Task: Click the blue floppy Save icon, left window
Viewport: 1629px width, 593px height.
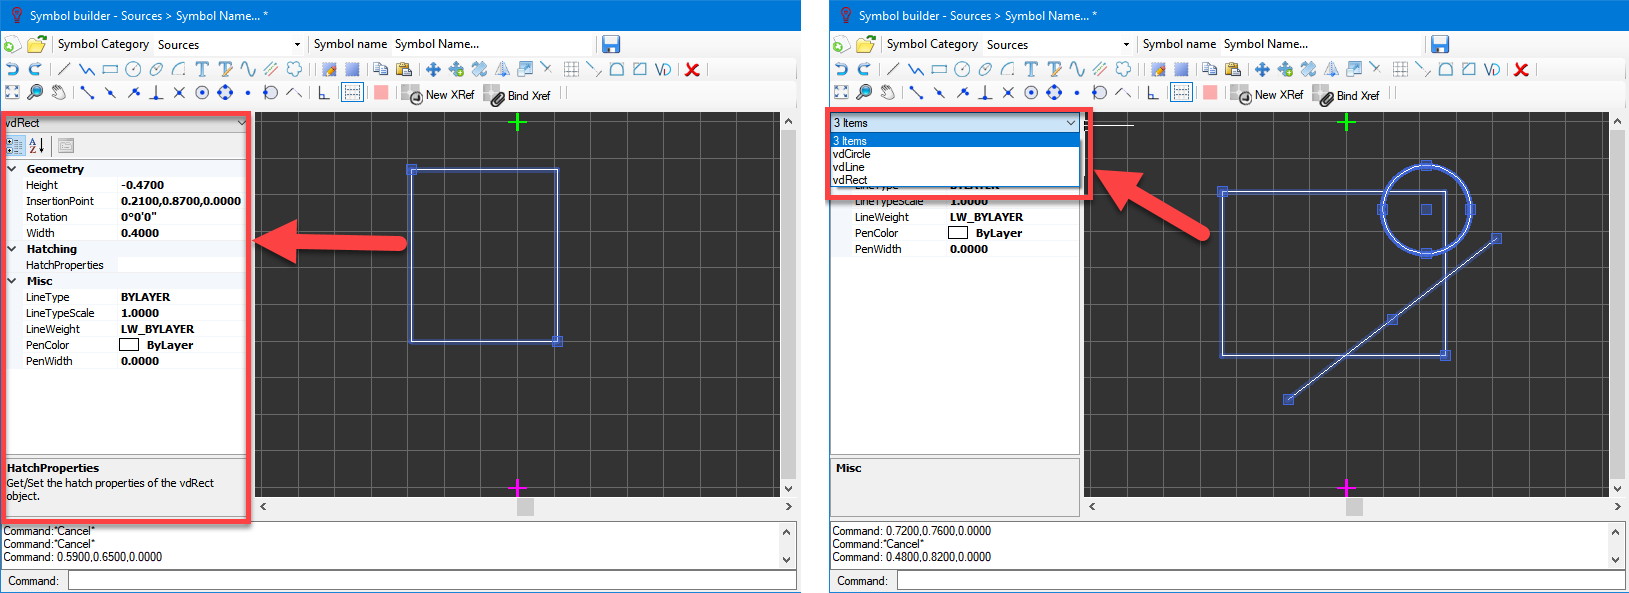Action: pyautogui.click(x=611, y=44)
